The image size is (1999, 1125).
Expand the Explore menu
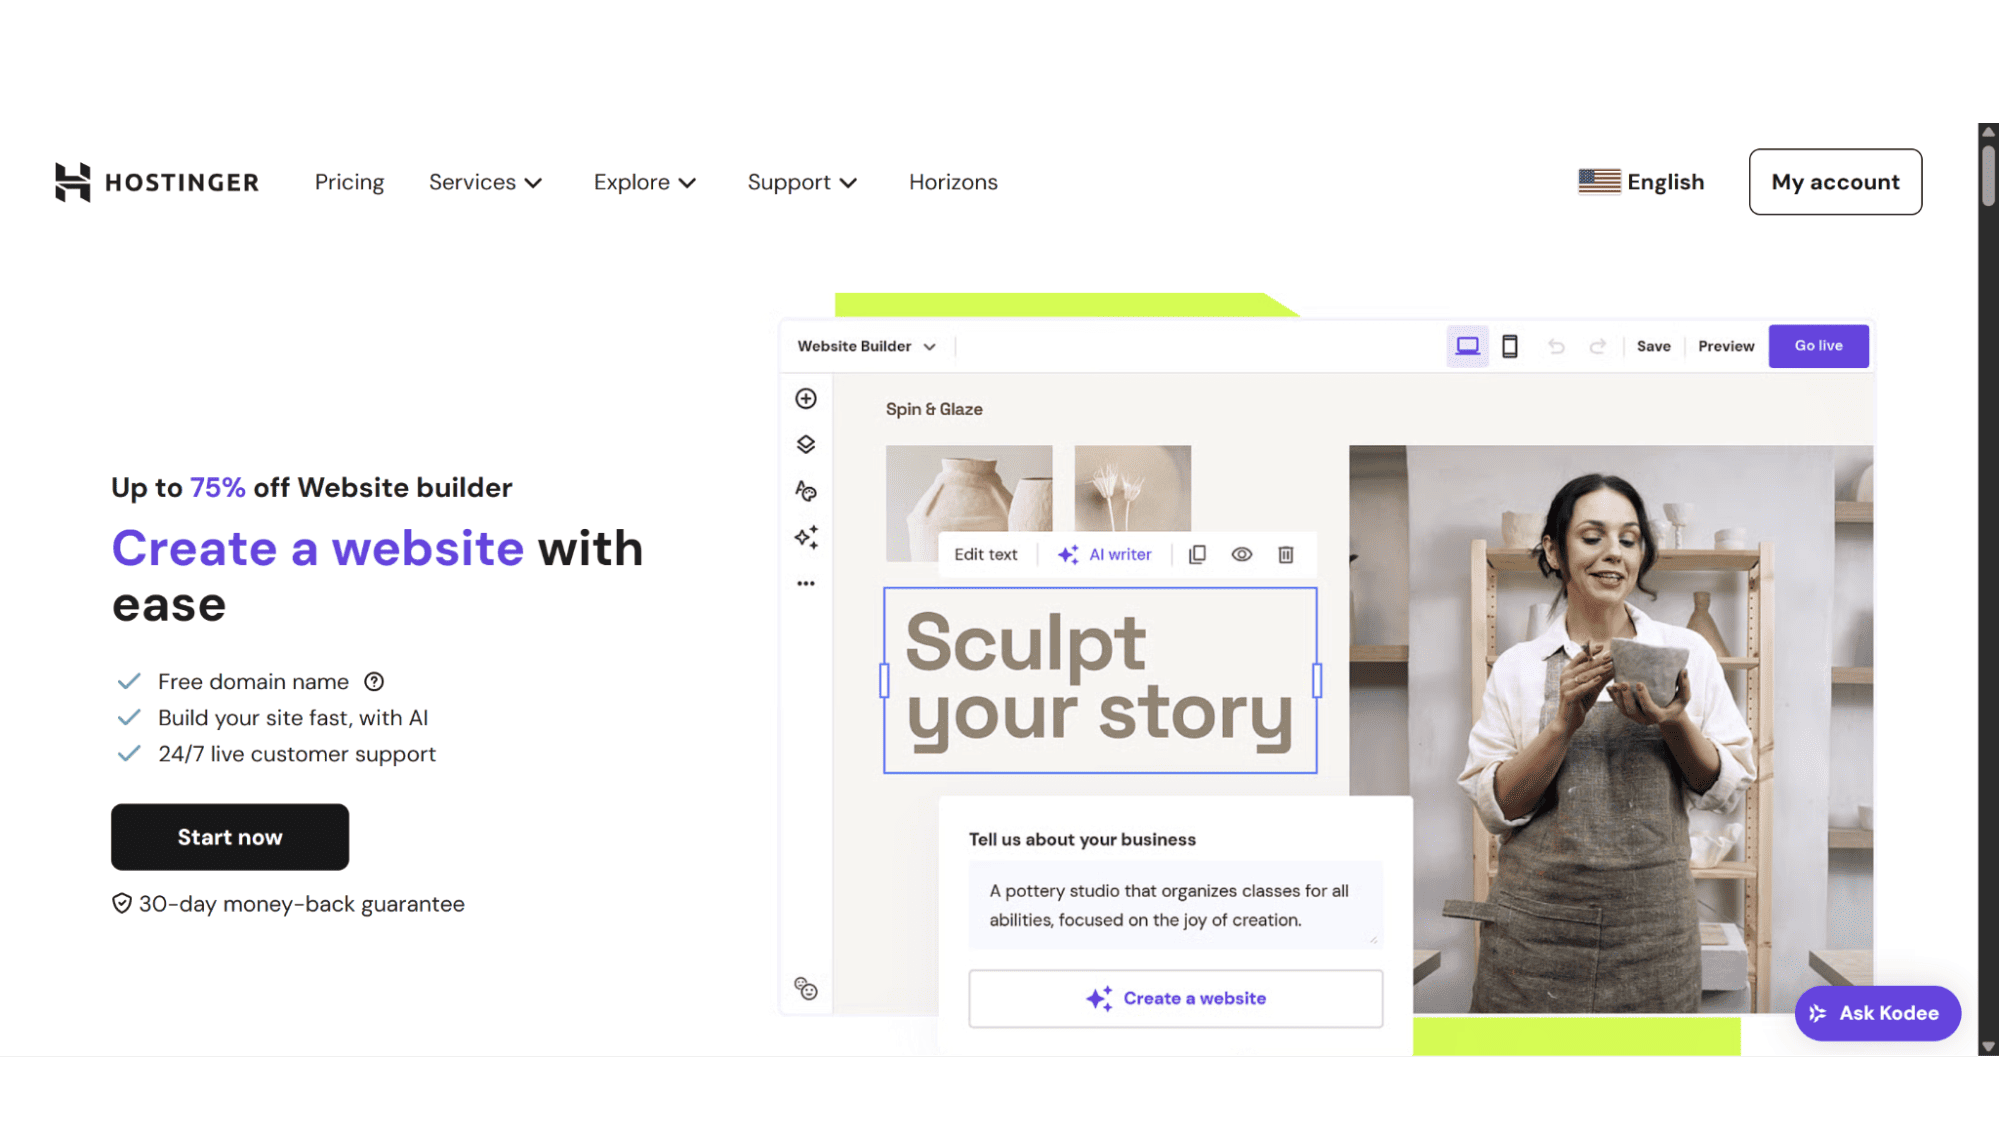[644, 182]
